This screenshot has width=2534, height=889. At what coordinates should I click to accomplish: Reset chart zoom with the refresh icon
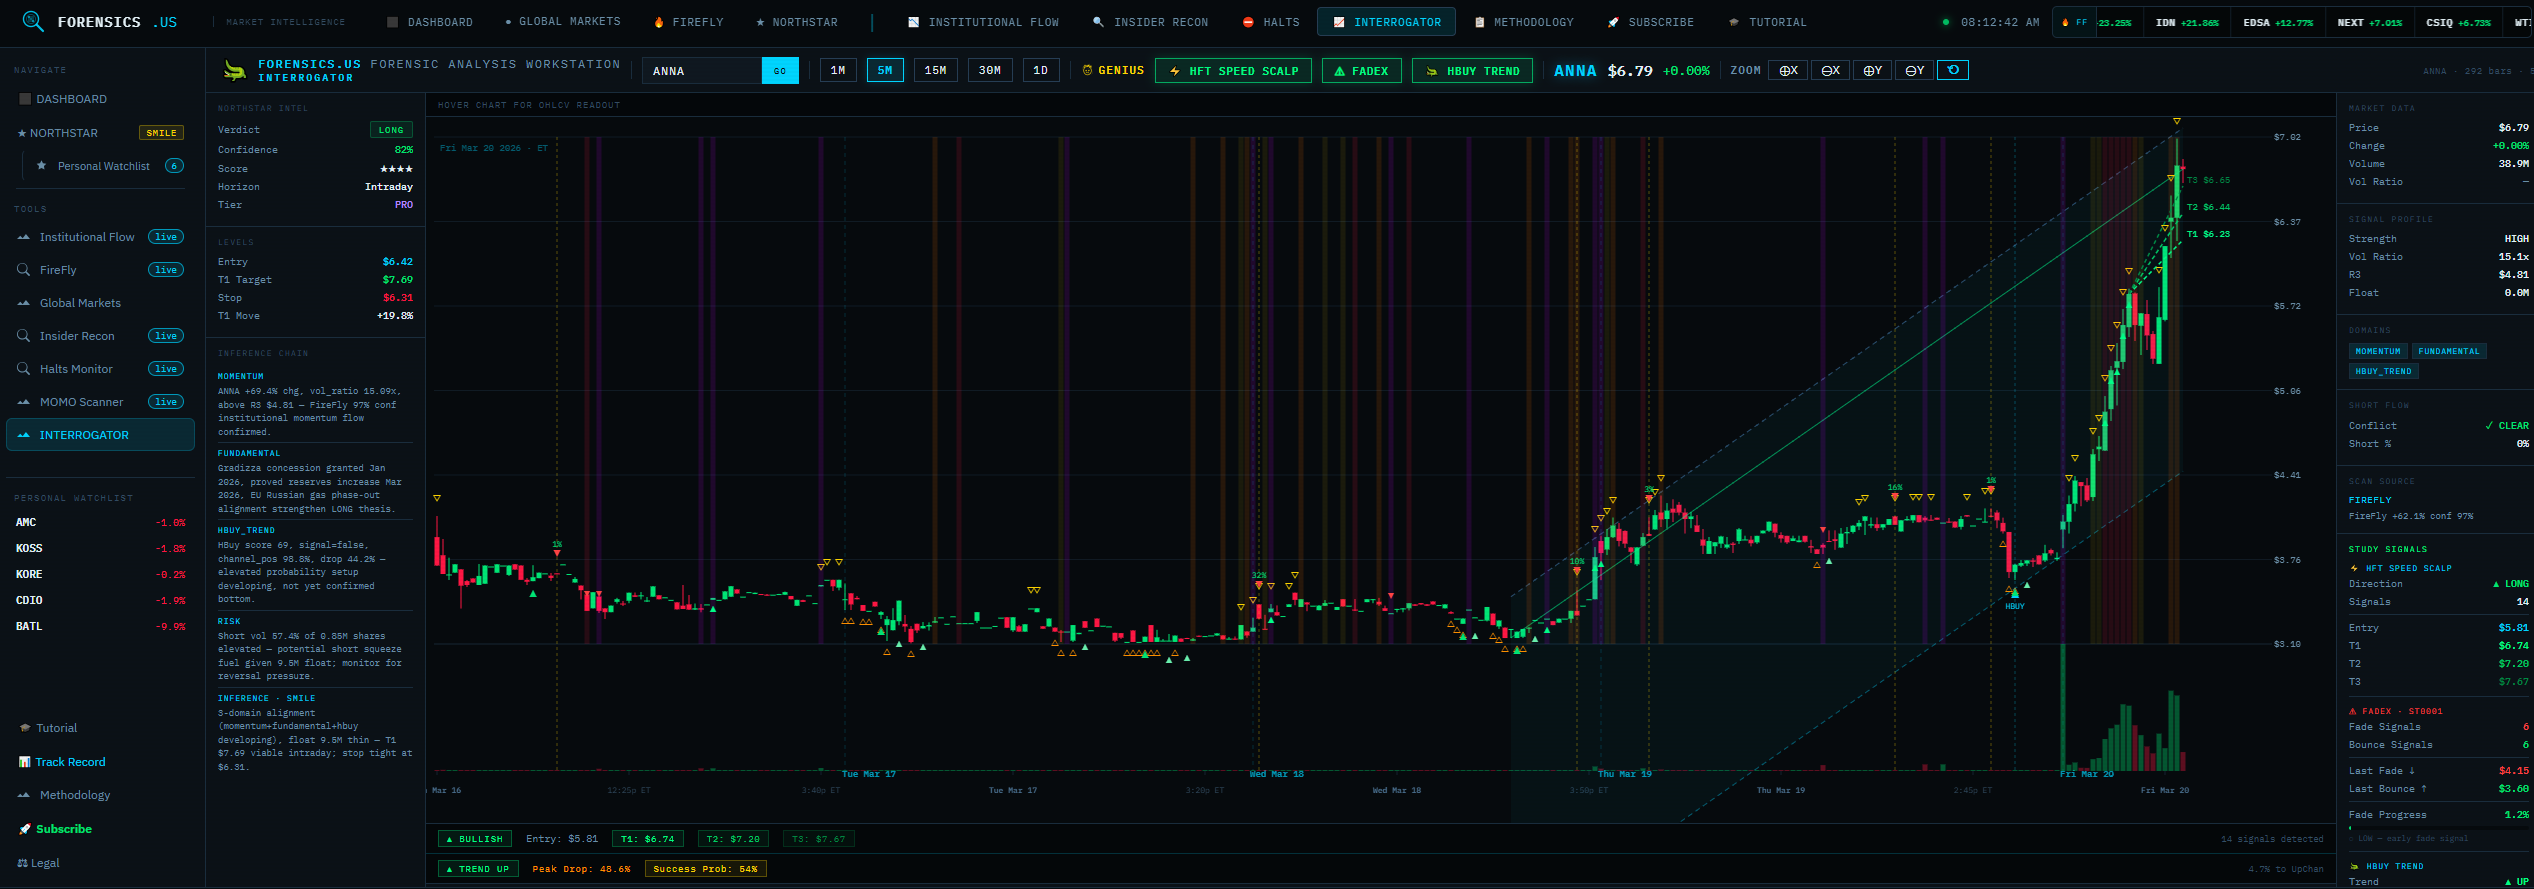coord(1953,70)
